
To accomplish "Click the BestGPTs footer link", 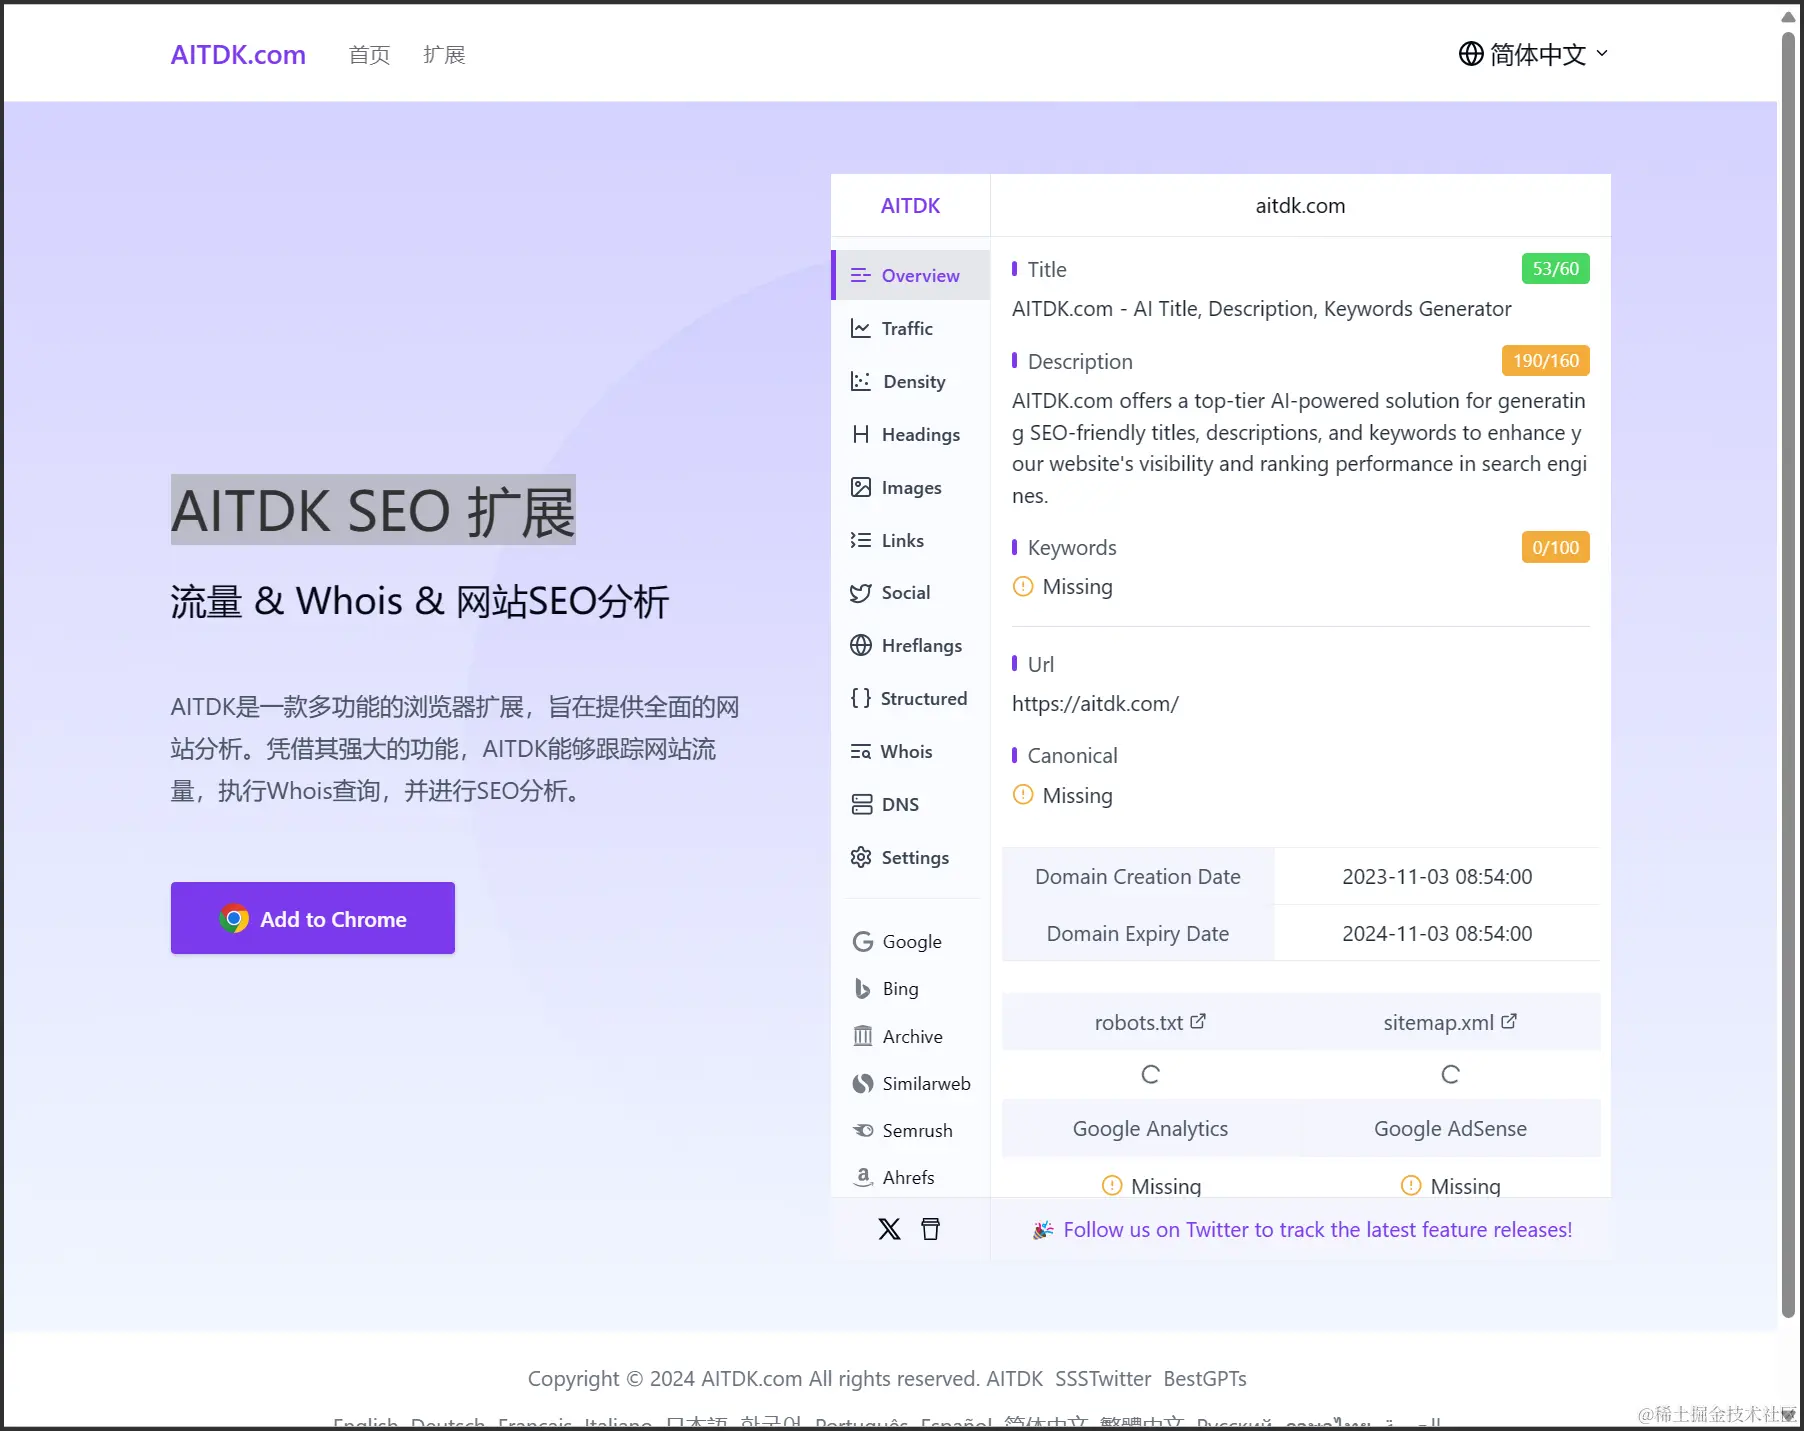I will 1205,1378.
